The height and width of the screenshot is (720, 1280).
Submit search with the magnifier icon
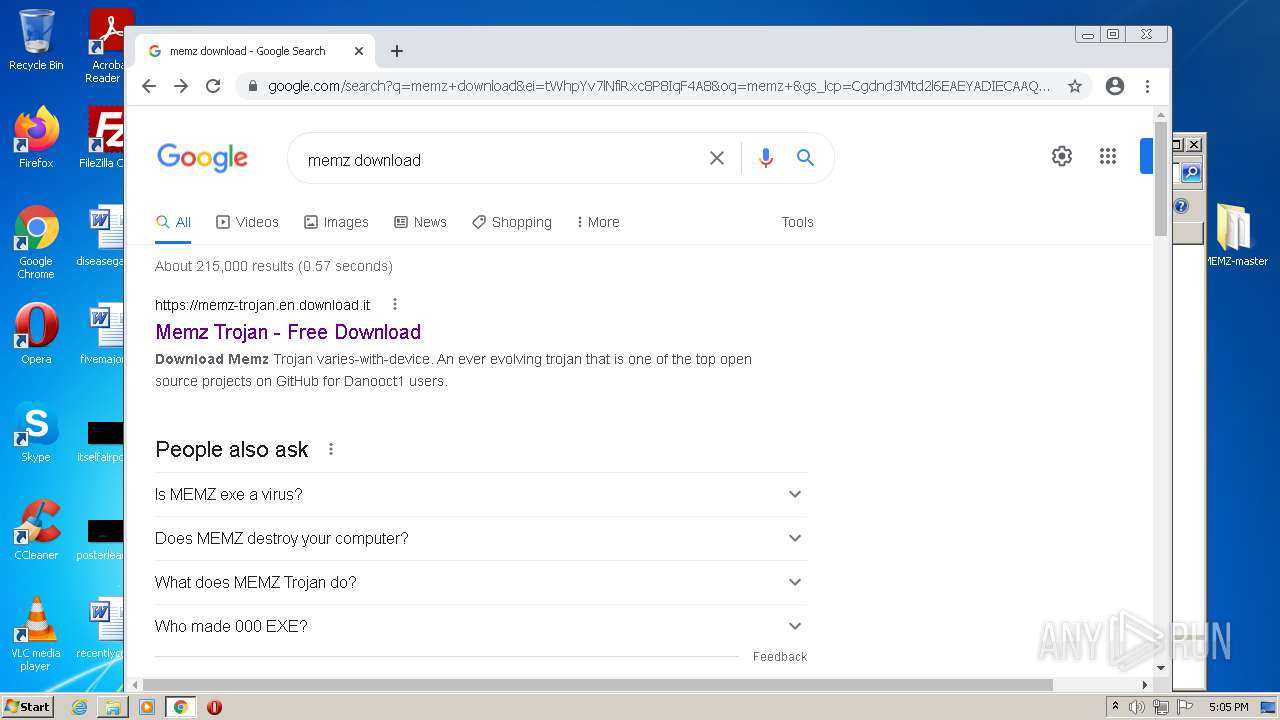805,158
